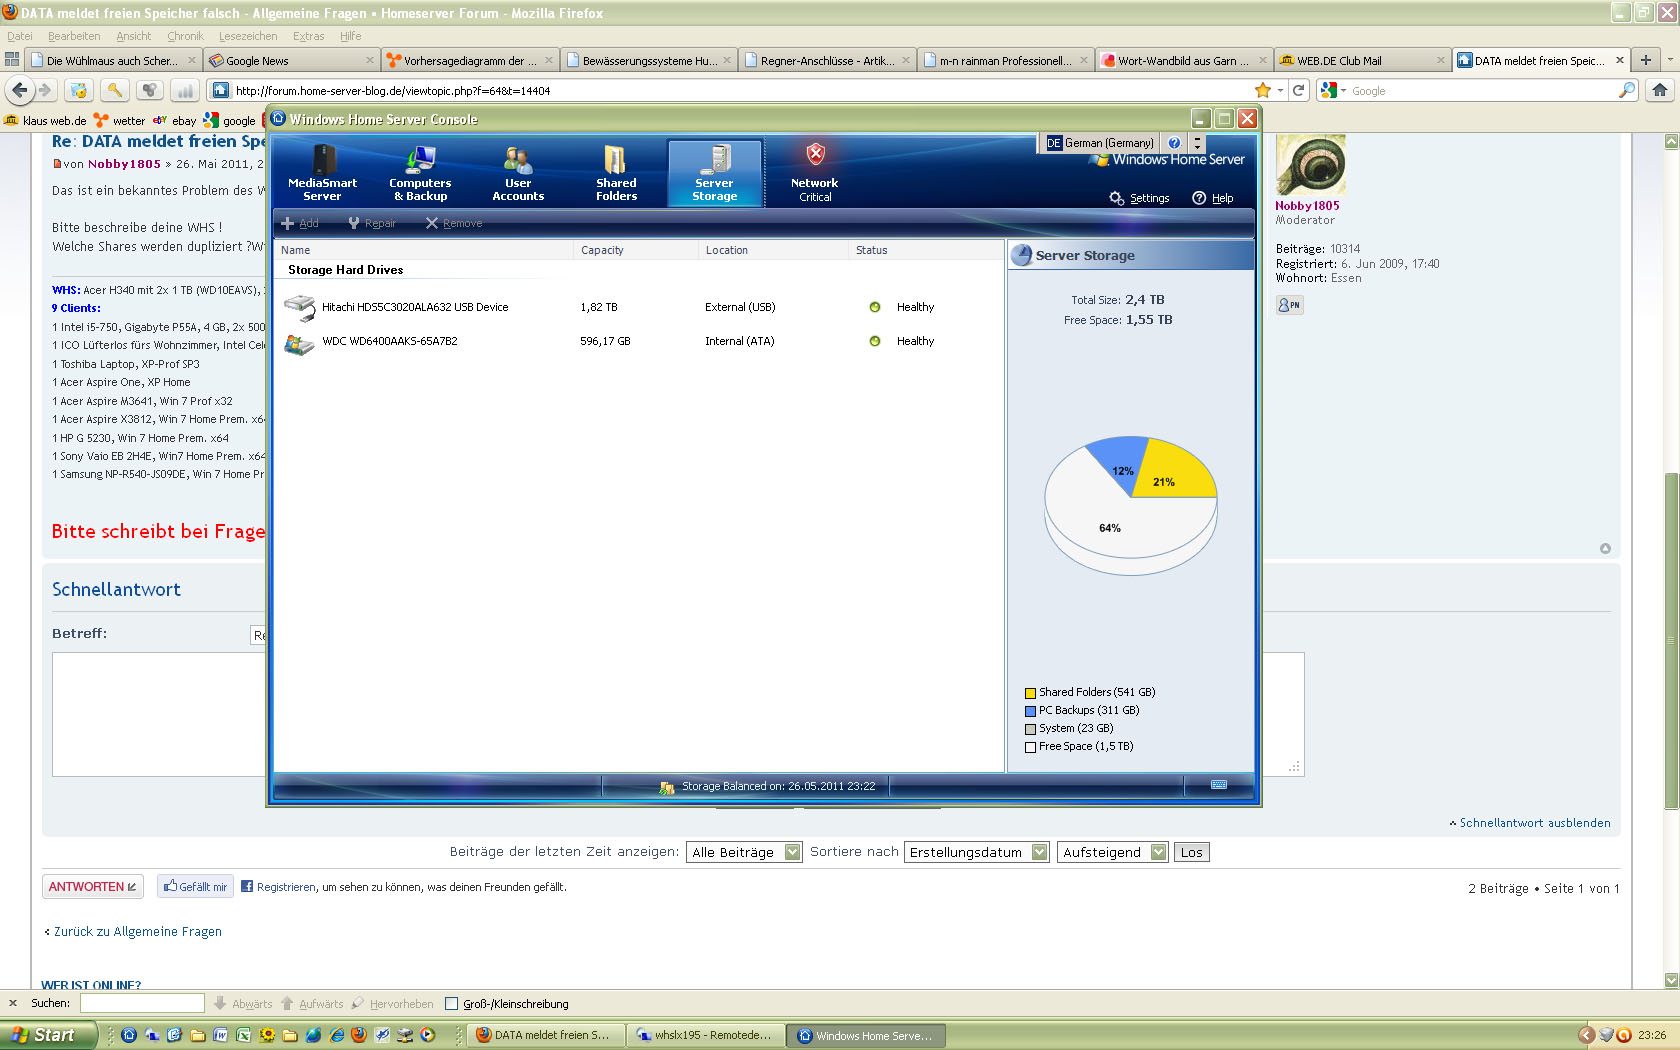
Task: Launch Excel from quick launch
Action: [x=243, y=1035]
